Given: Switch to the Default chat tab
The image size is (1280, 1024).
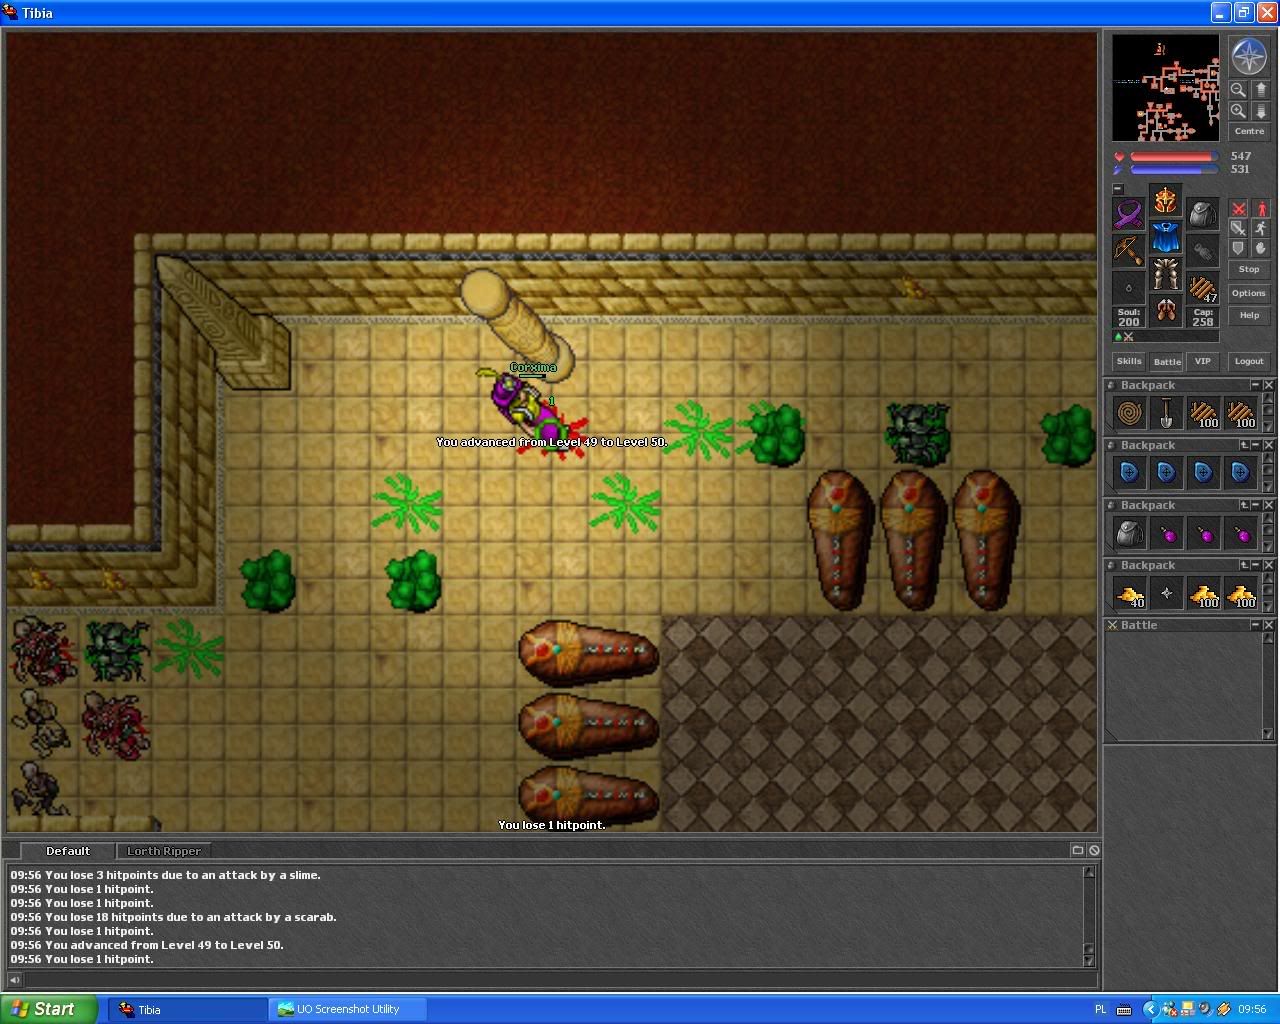Looking at the screenshot, I should click(x=68, y=851).
